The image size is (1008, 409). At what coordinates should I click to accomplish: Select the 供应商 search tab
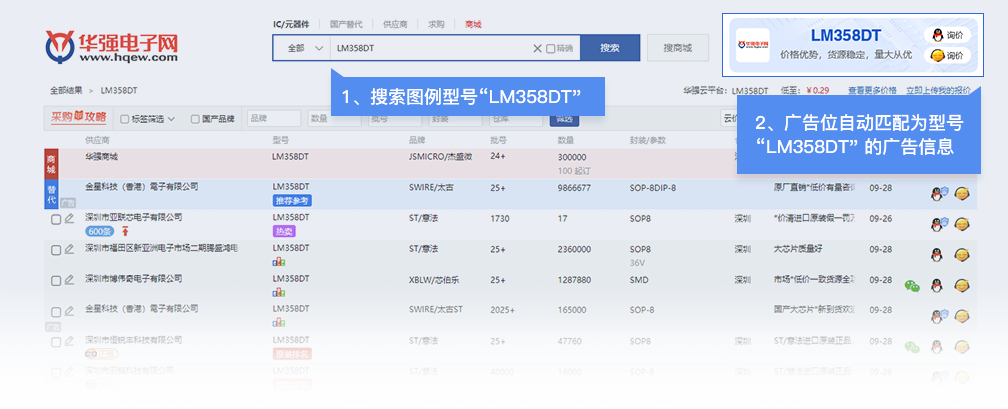[395, 23]
